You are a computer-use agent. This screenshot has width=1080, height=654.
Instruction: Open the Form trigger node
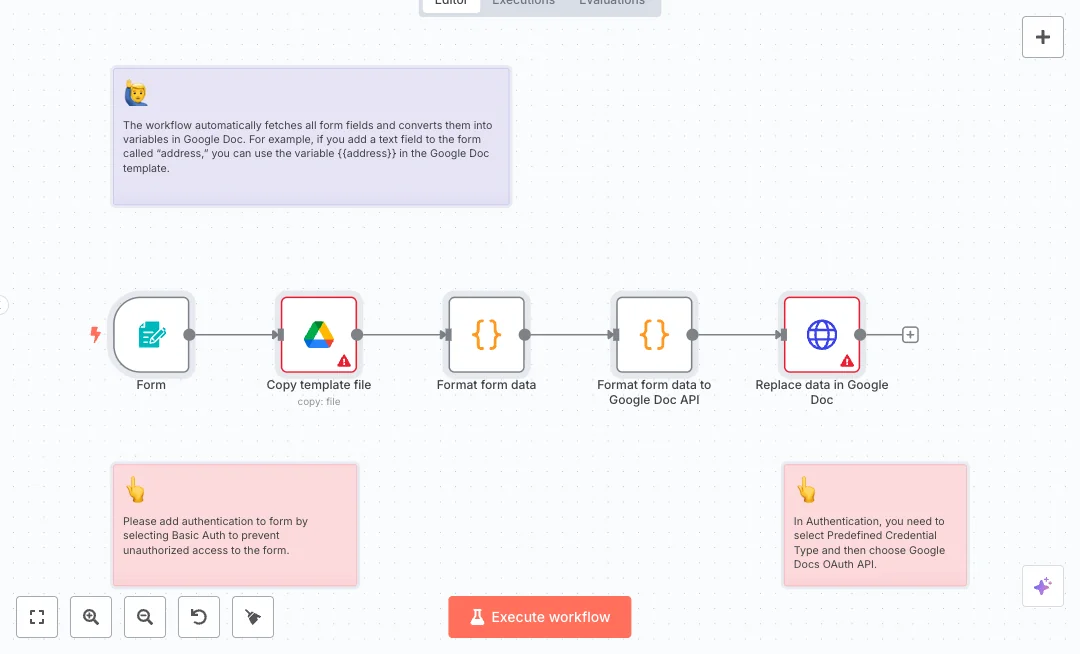coord(152,335)
